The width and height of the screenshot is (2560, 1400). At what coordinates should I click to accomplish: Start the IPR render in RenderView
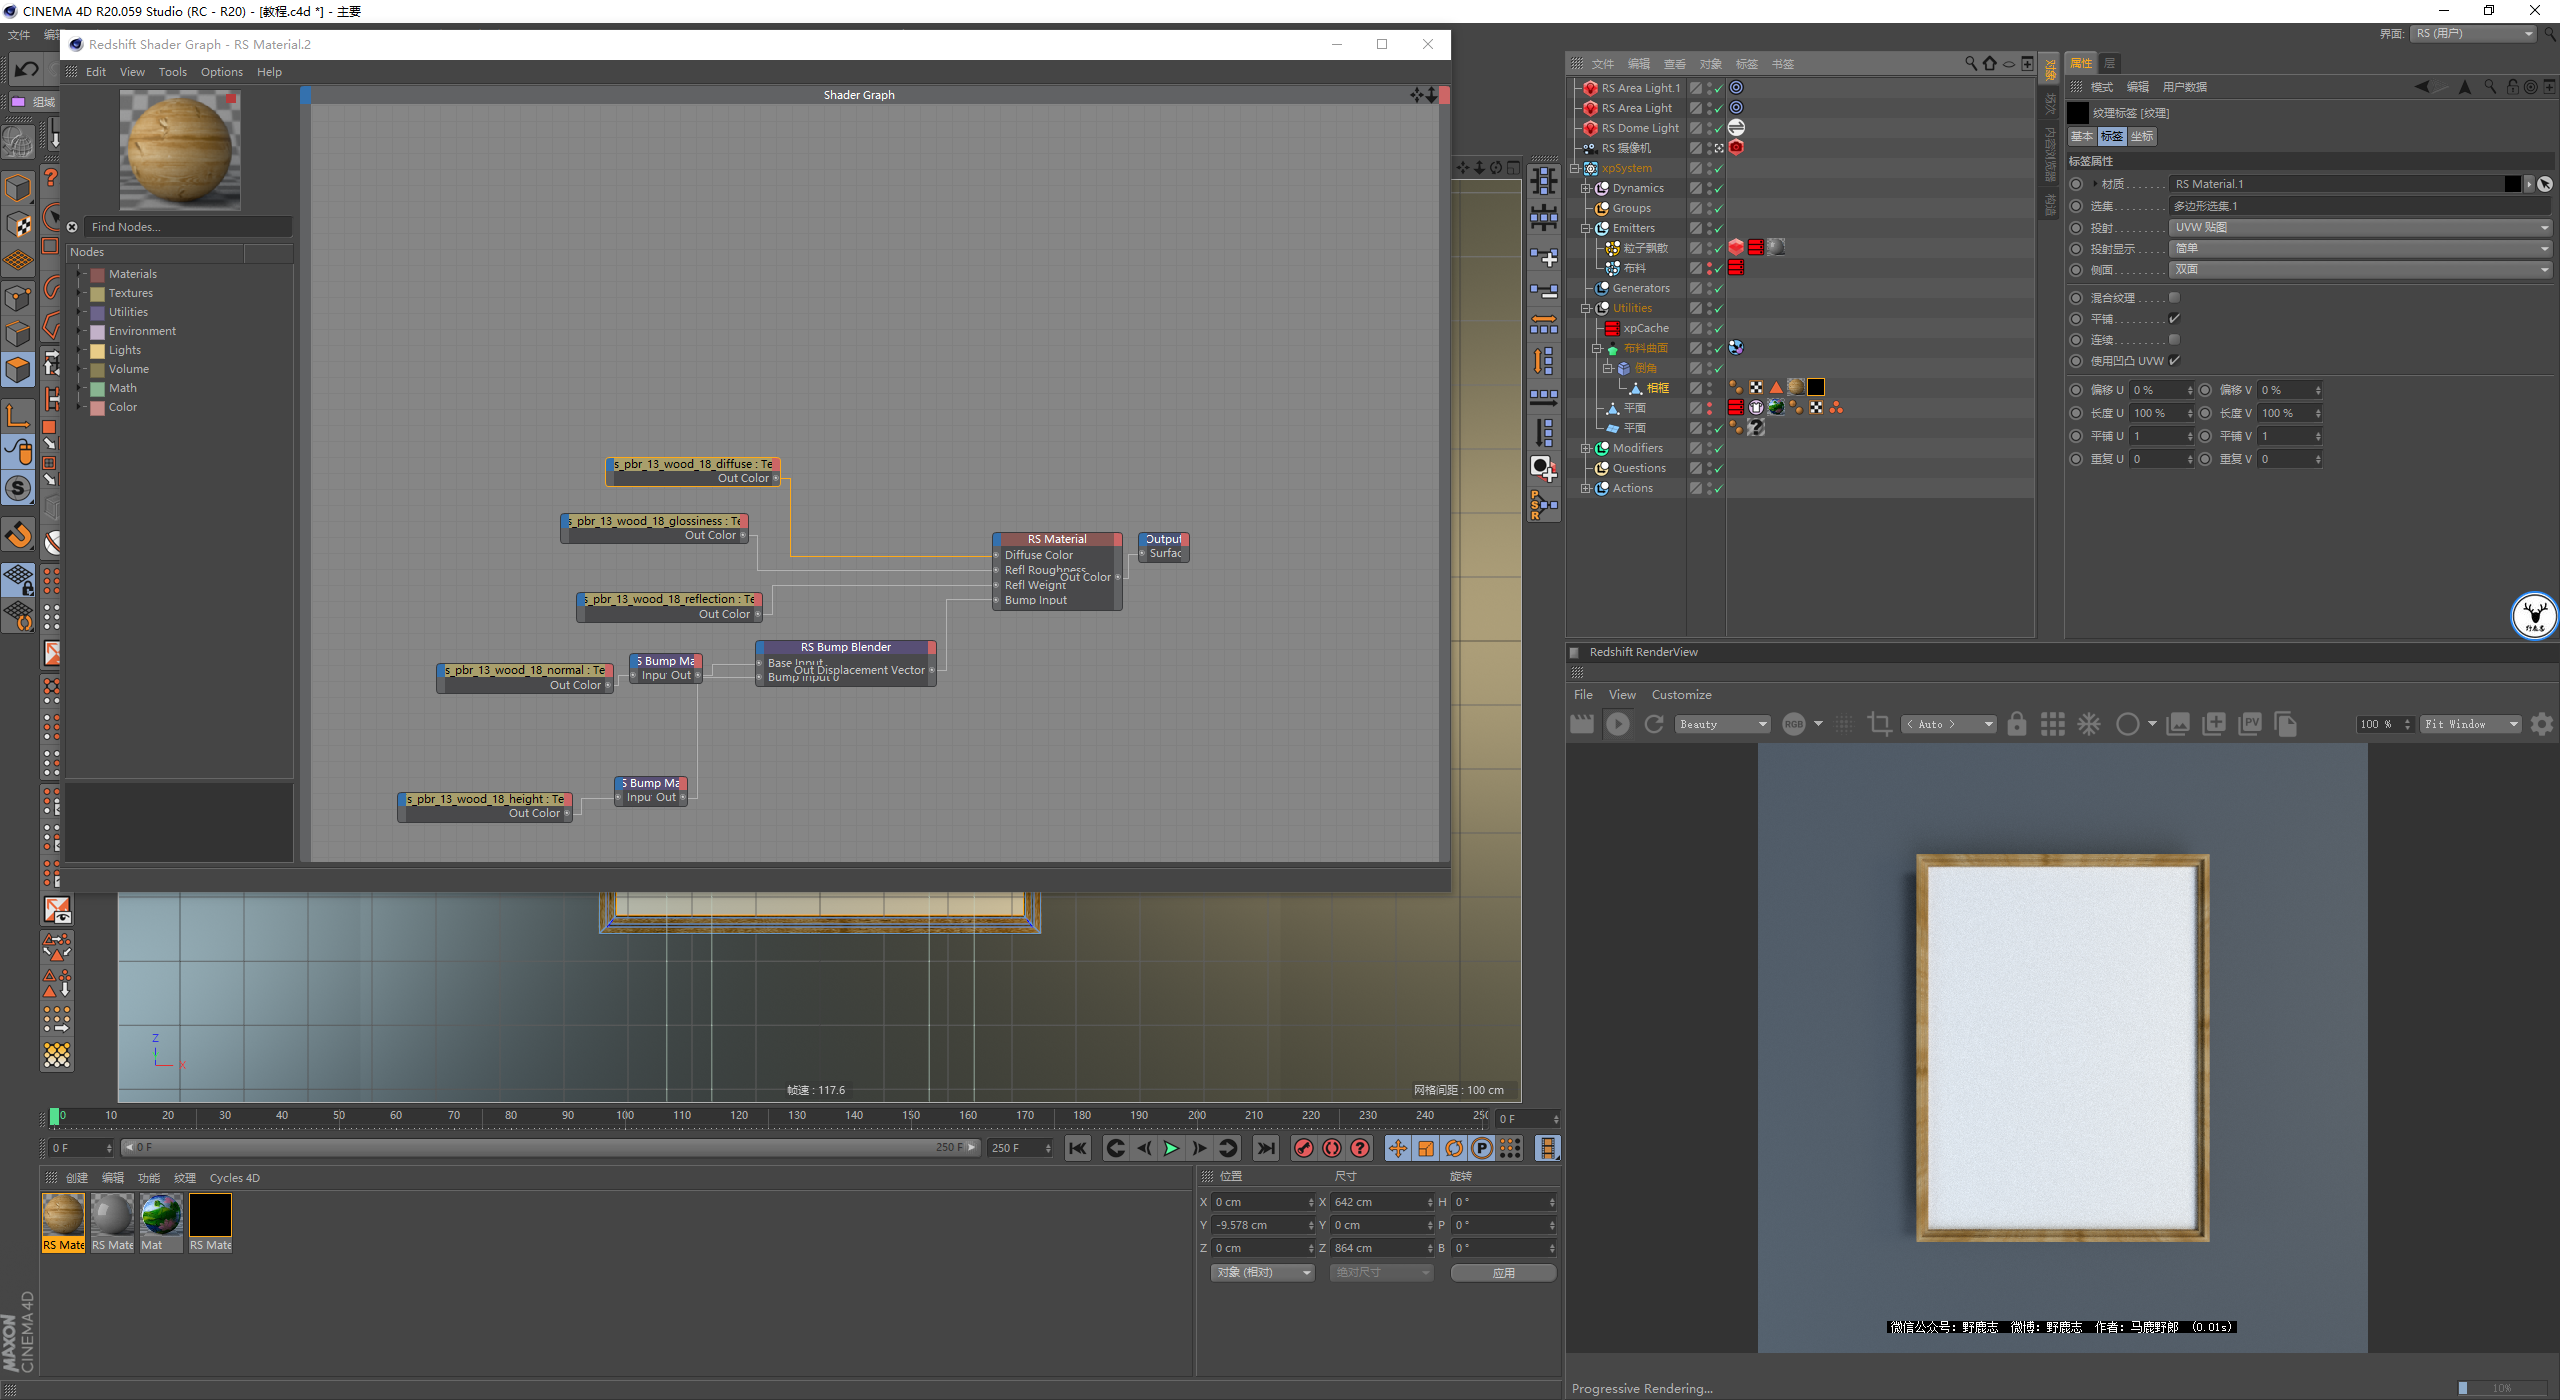click(1617, 724)
